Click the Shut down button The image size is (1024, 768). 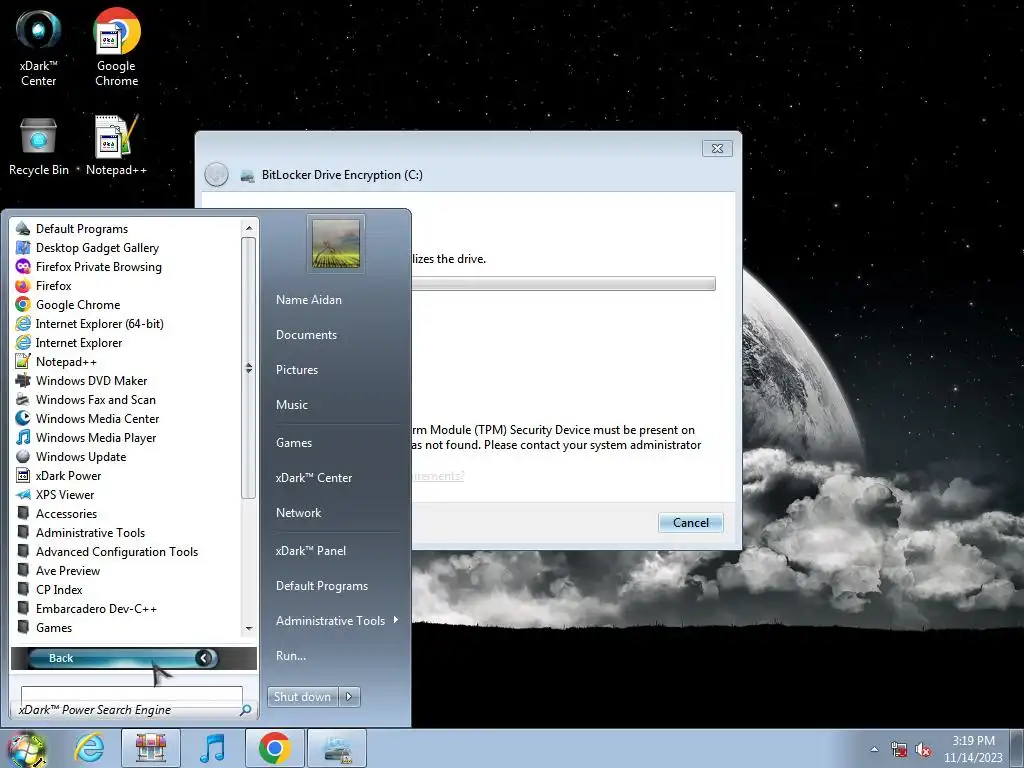coord(302,696)
